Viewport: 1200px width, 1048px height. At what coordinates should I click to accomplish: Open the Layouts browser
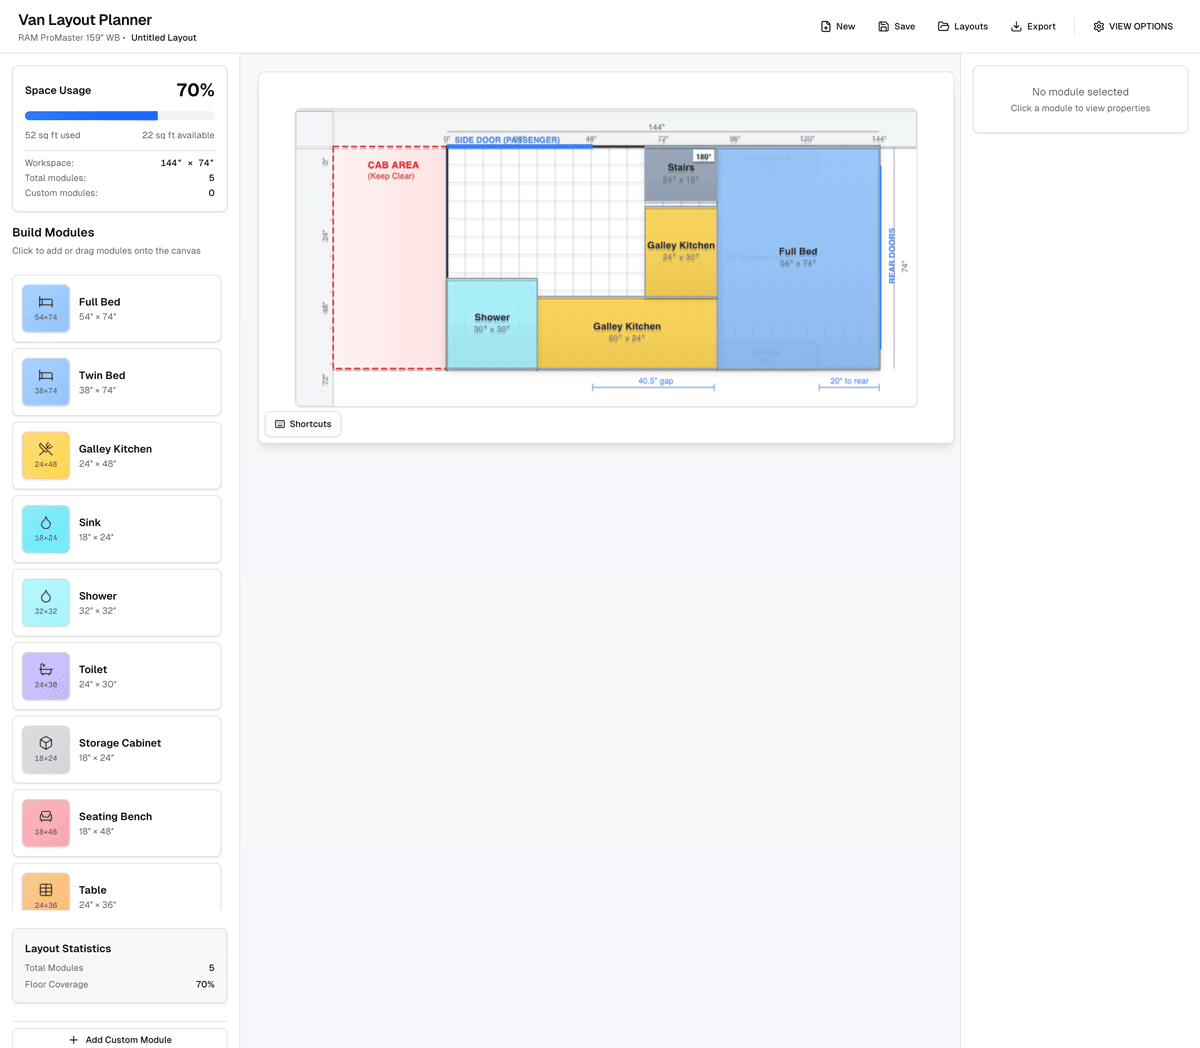pos(962,26)
